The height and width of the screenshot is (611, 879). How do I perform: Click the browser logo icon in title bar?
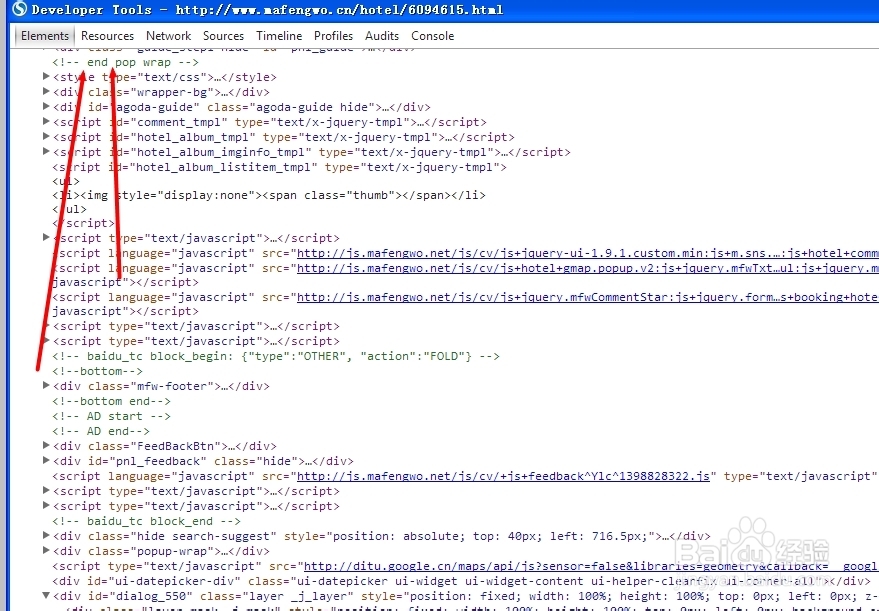tap(19, 10)
